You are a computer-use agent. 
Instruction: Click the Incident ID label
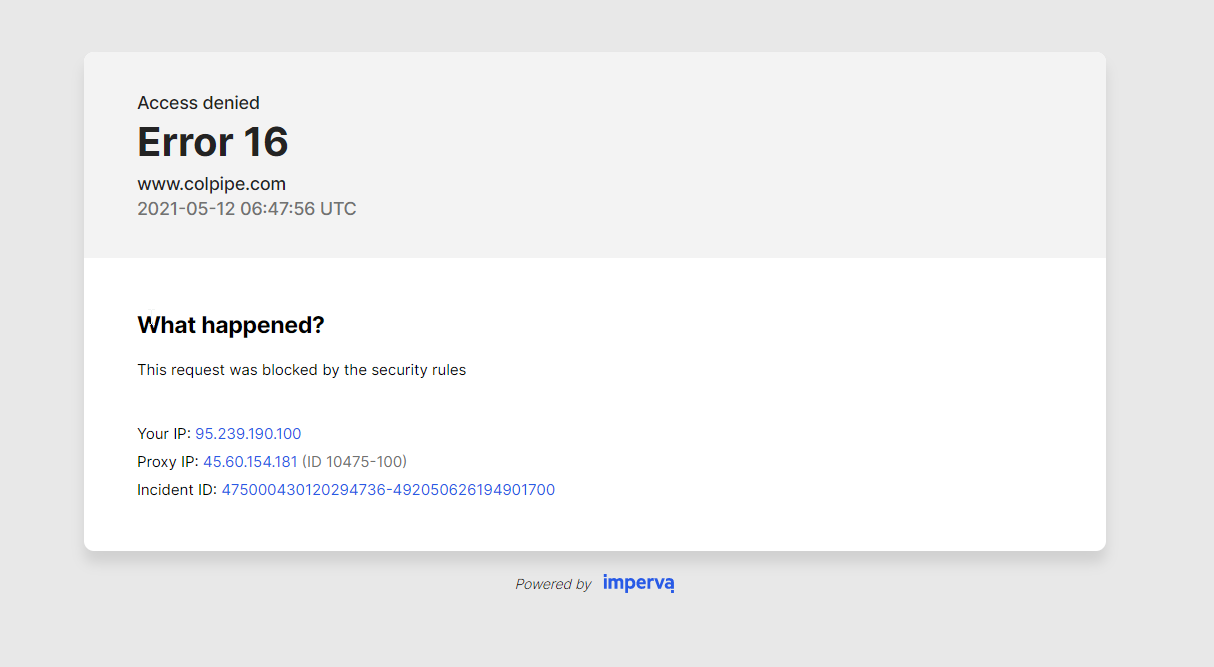point(176,490)
